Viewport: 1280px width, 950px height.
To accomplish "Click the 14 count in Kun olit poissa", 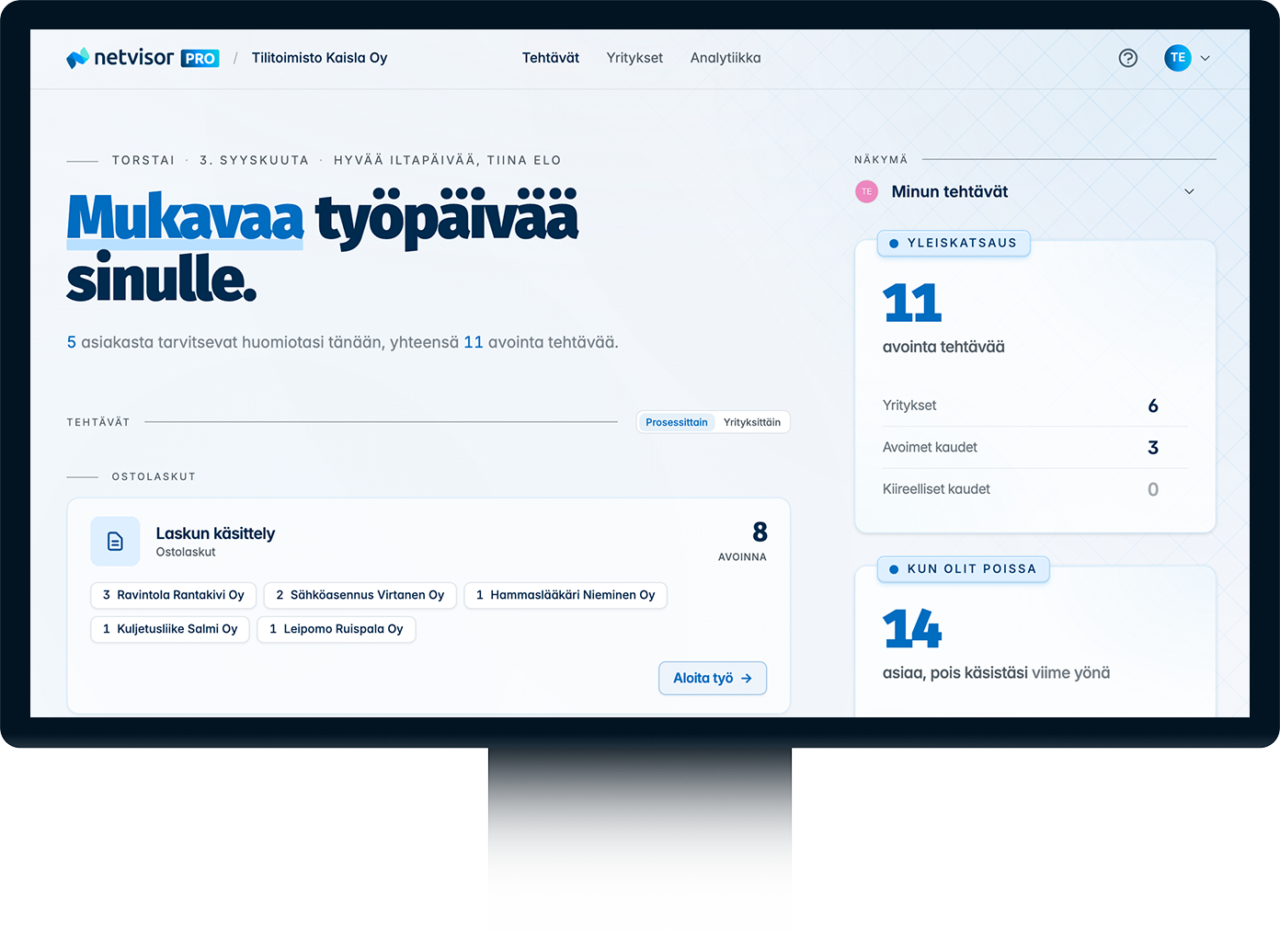I will [x=912, y=629].
